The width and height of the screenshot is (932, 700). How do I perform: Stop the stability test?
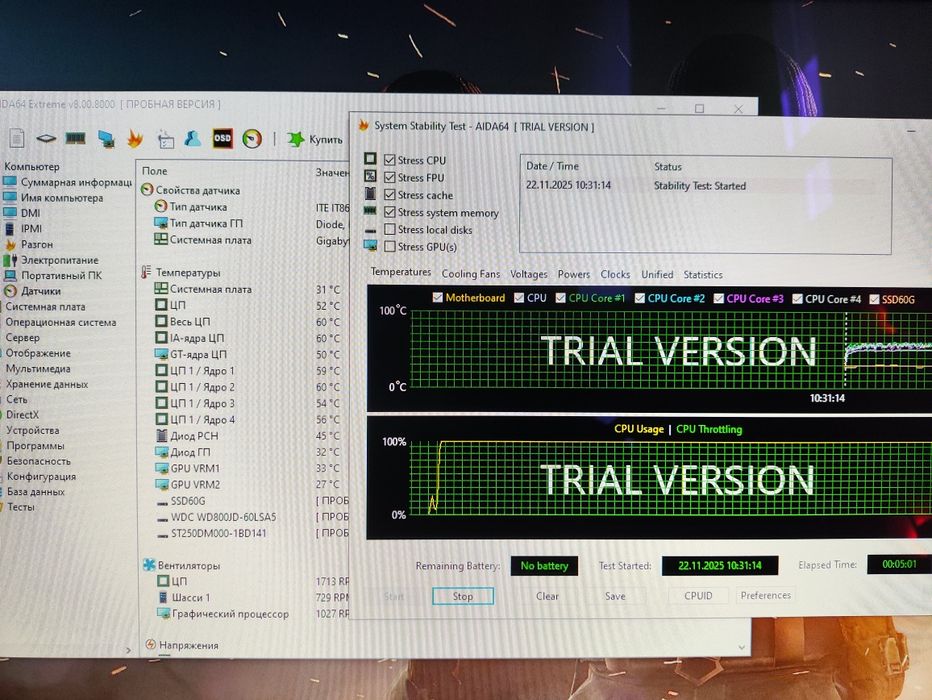click(x=463, y=596)
